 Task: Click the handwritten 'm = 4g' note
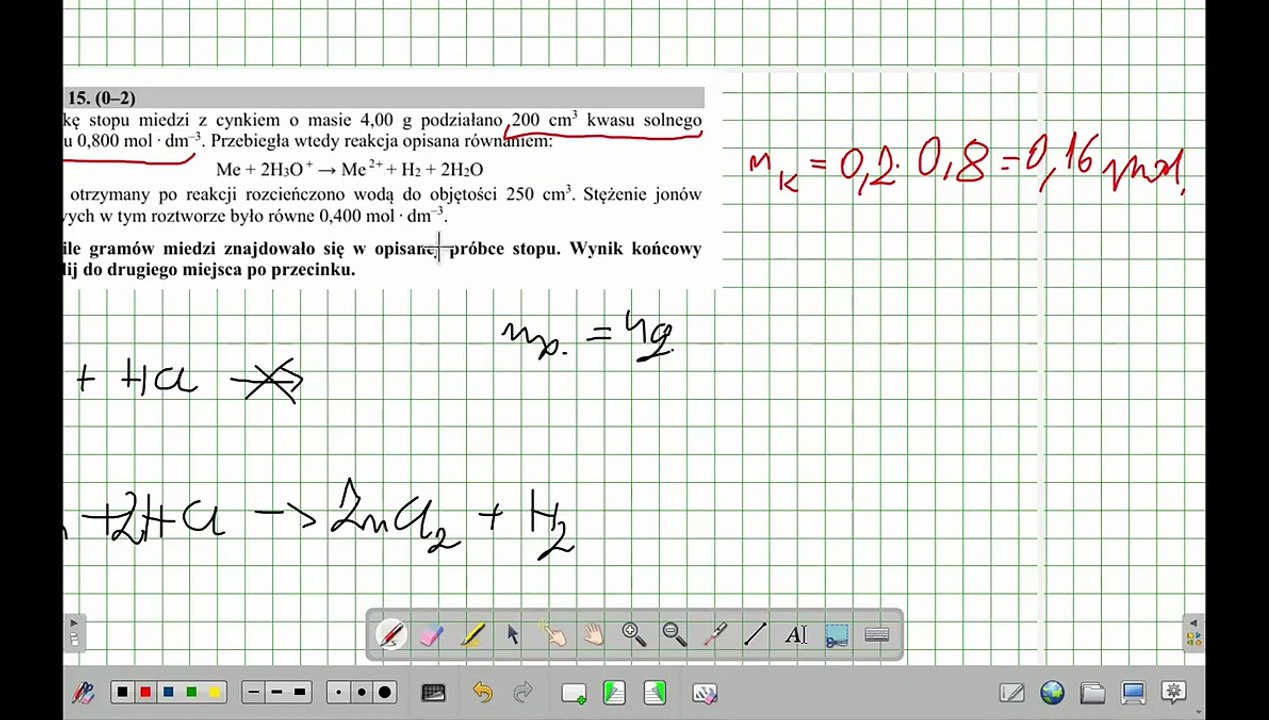click(588, 336)
